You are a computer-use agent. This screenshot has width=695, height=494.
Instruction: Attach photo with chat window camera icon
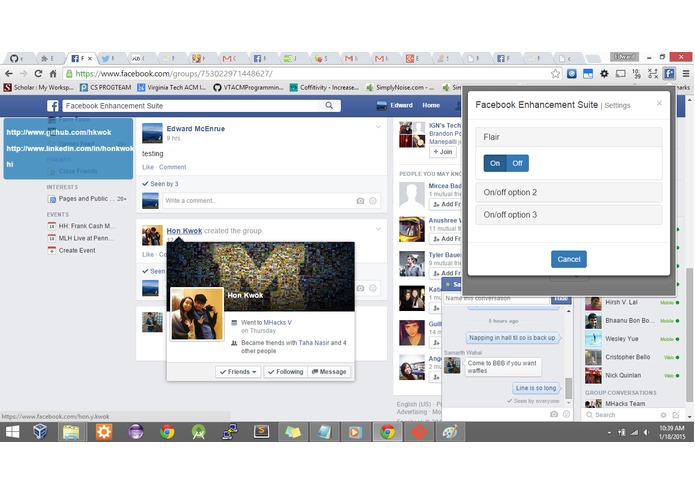pyautogui.click(x=554, y=414)
